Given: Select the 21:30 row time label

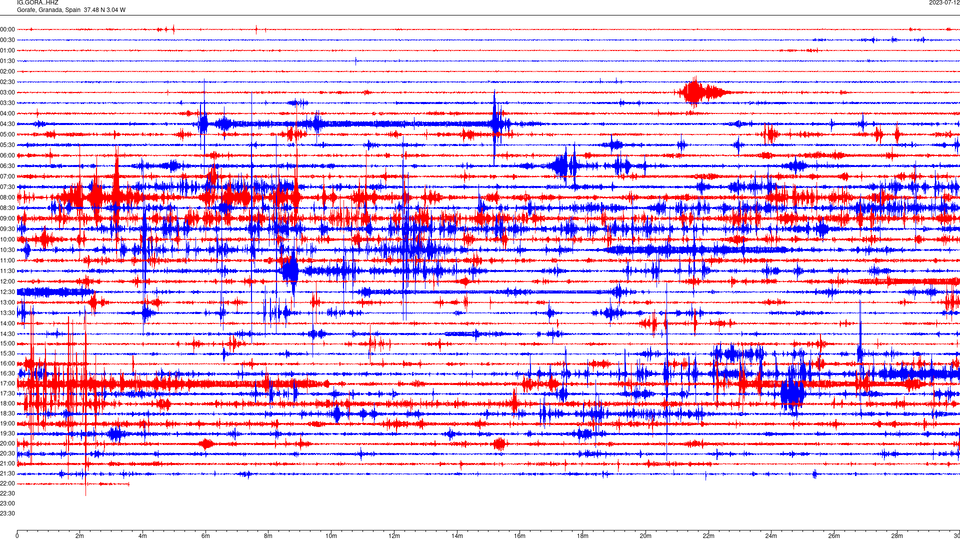Looking at the screenshot, I should (x=7, y=473).
